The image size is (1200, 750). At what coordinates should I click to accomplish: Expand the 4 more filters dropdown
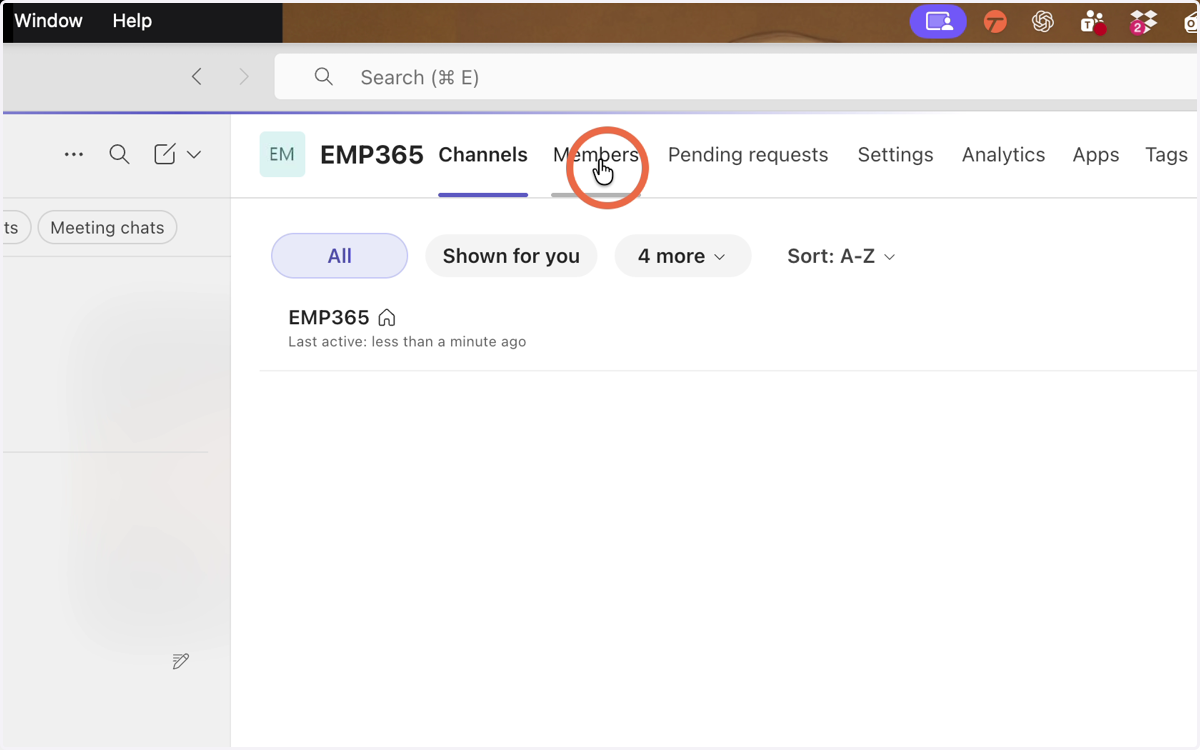tap(682, 256)
